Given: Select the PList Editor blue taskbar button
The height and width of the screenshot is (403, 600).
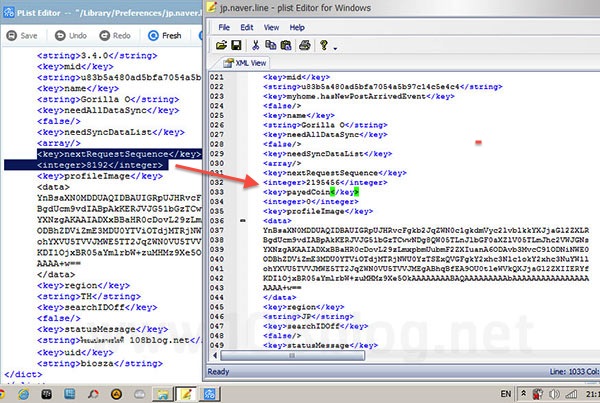Looking at the screenshot, I should [210, 394].
